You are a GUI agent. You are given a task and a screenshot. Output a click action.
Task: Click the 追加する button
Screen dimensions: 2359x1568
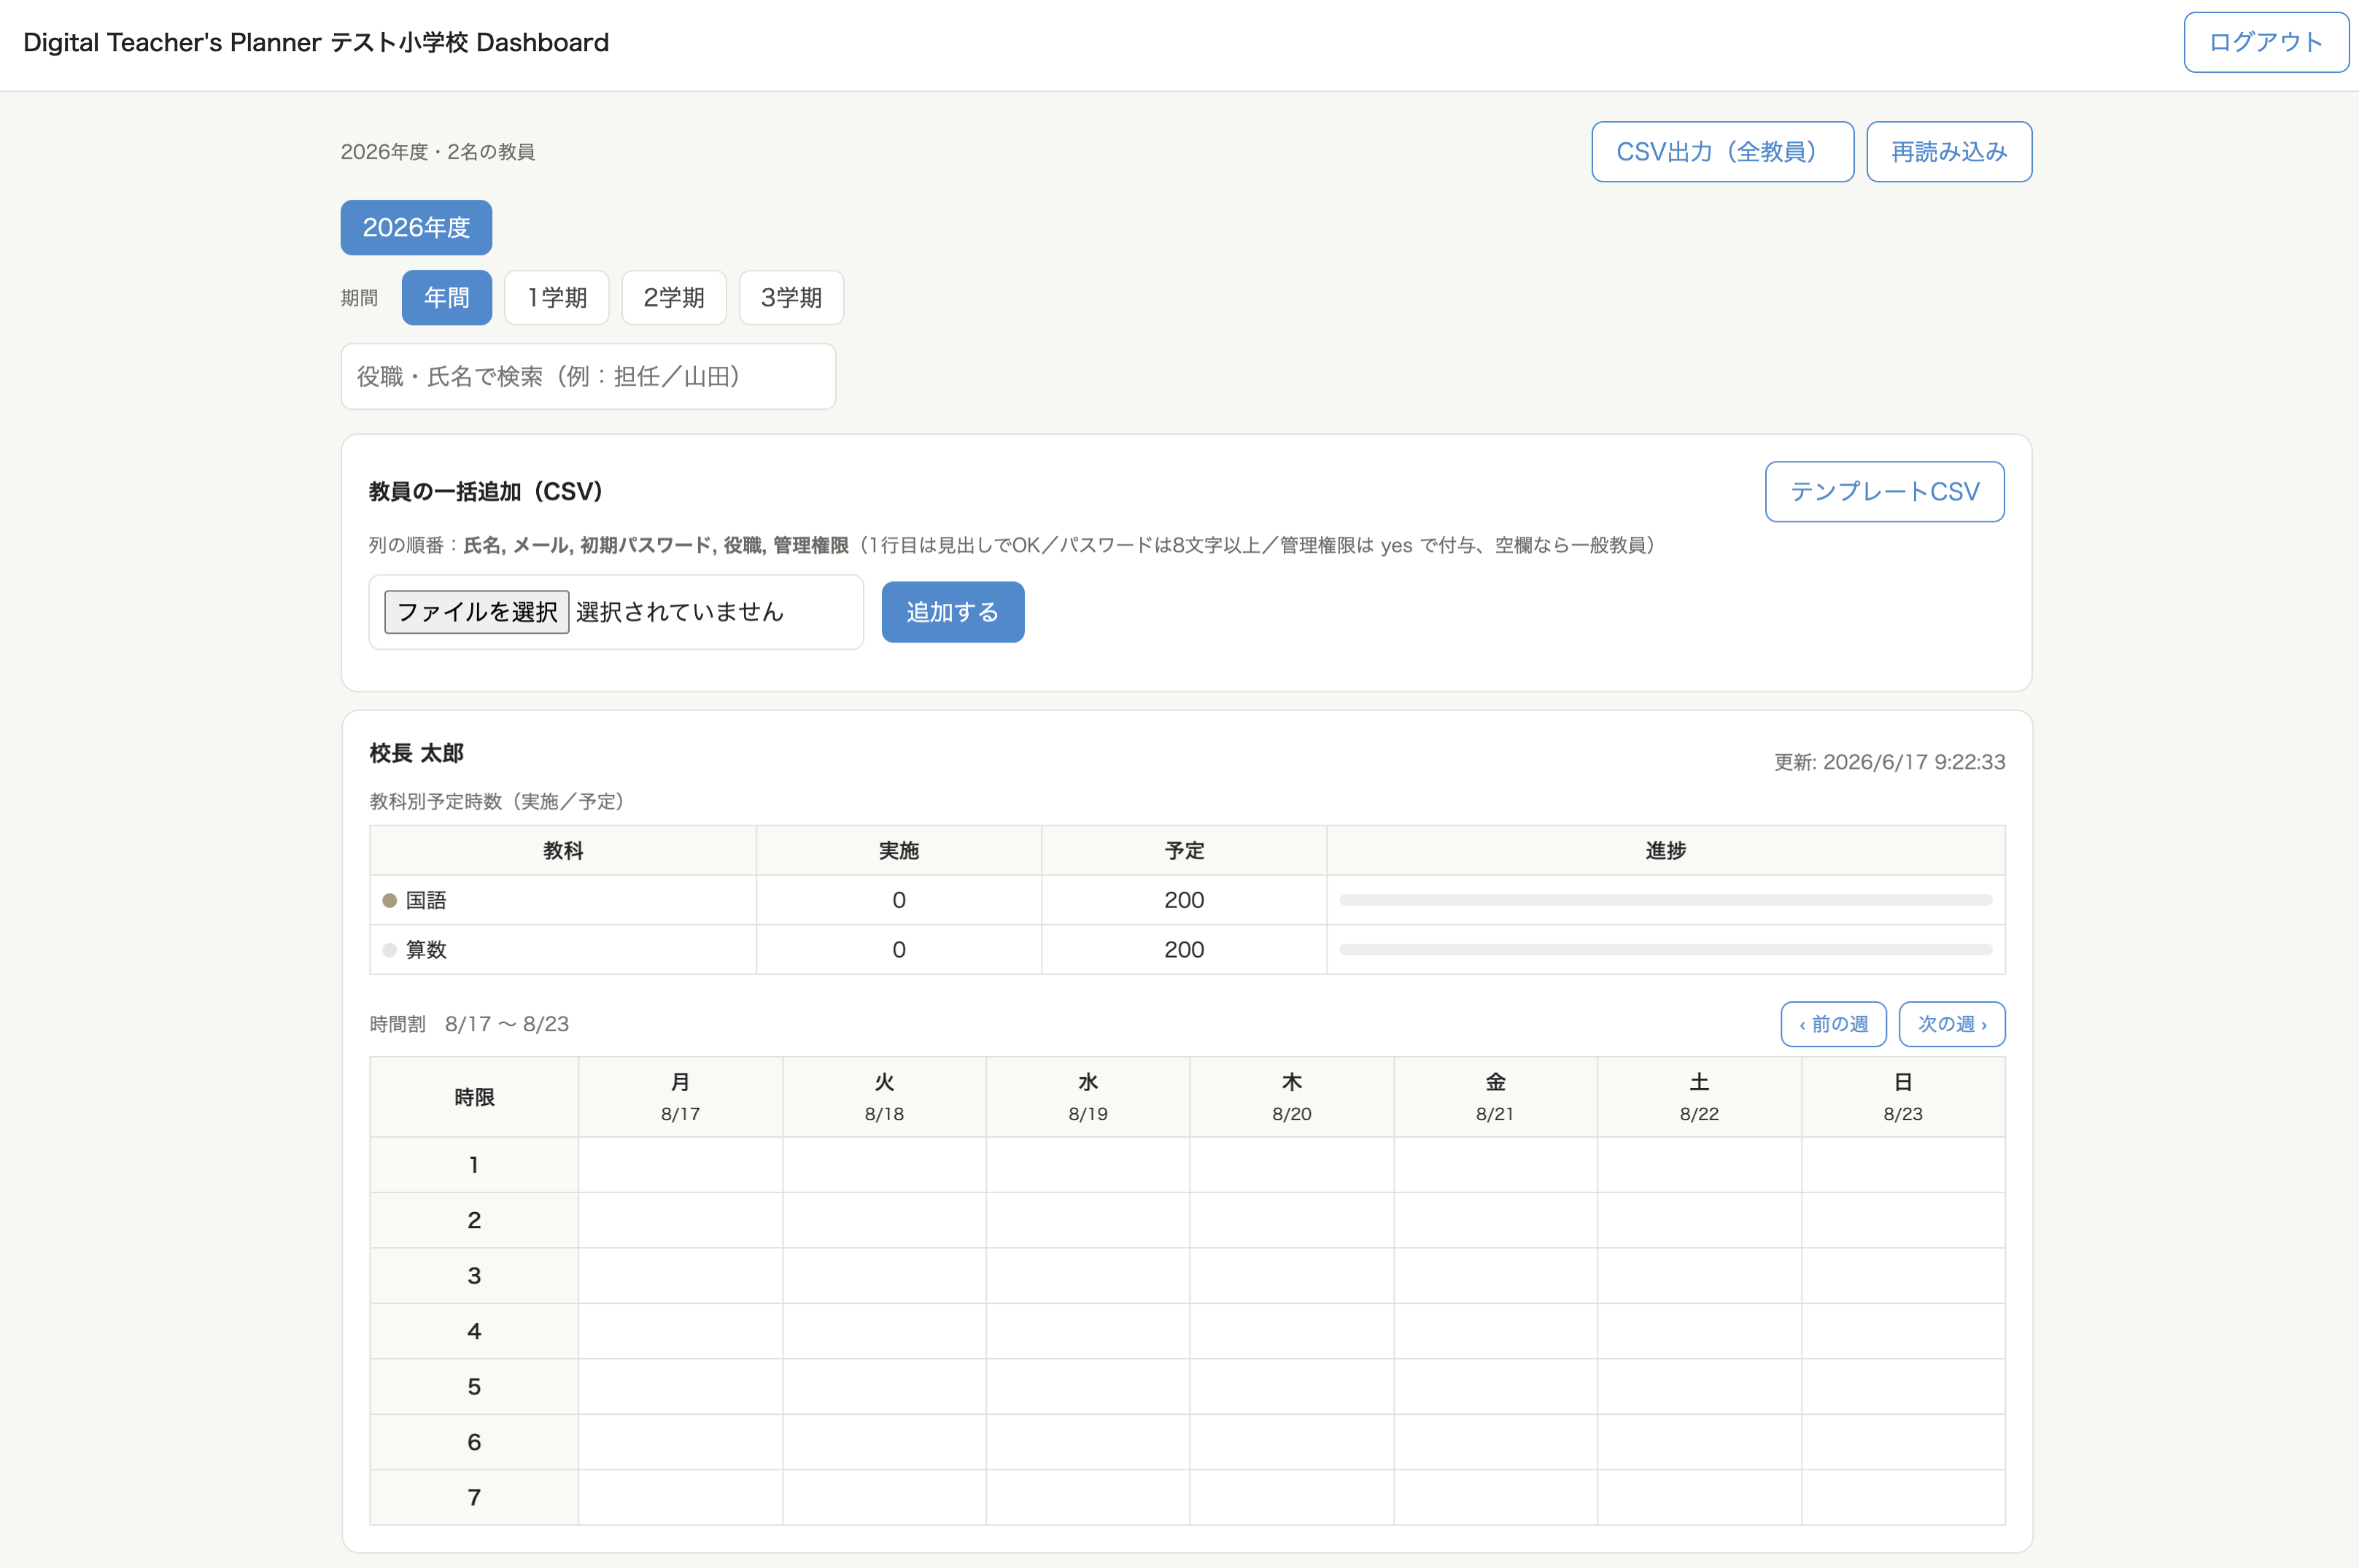[x=953, y=612]
